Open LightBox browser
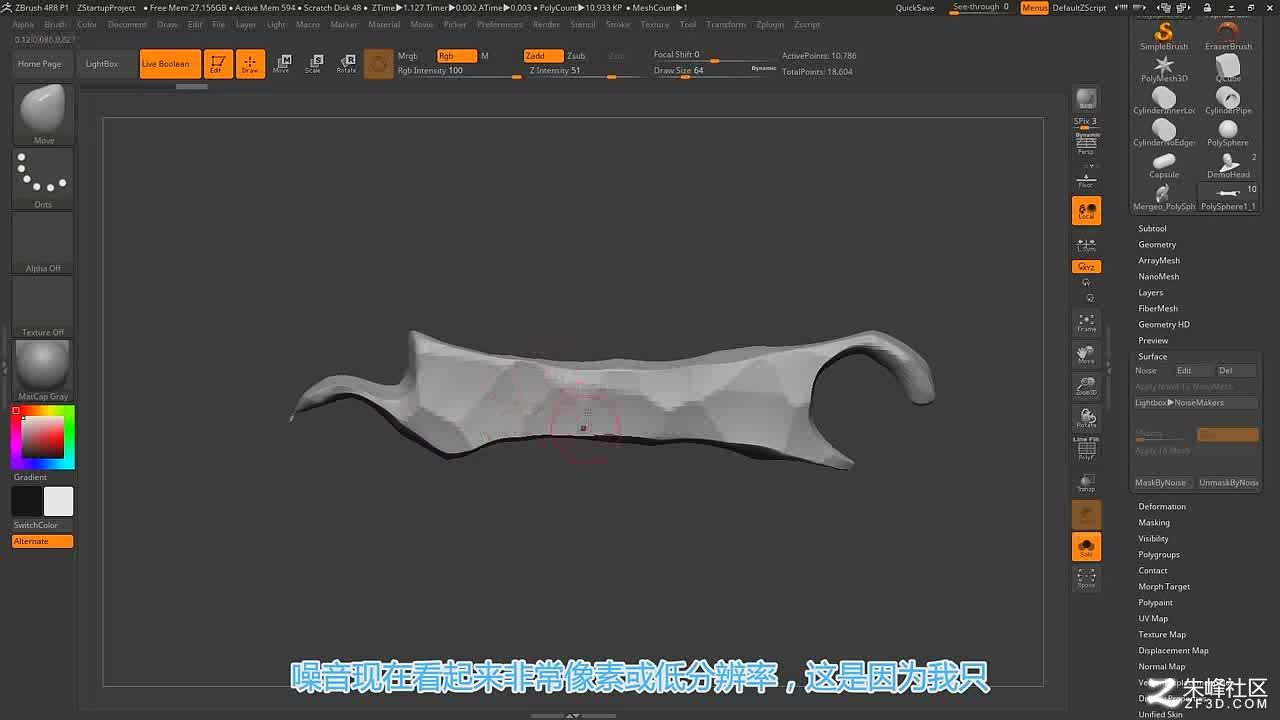This screenshot has width=1280, height=720. [x=102, y=64]
